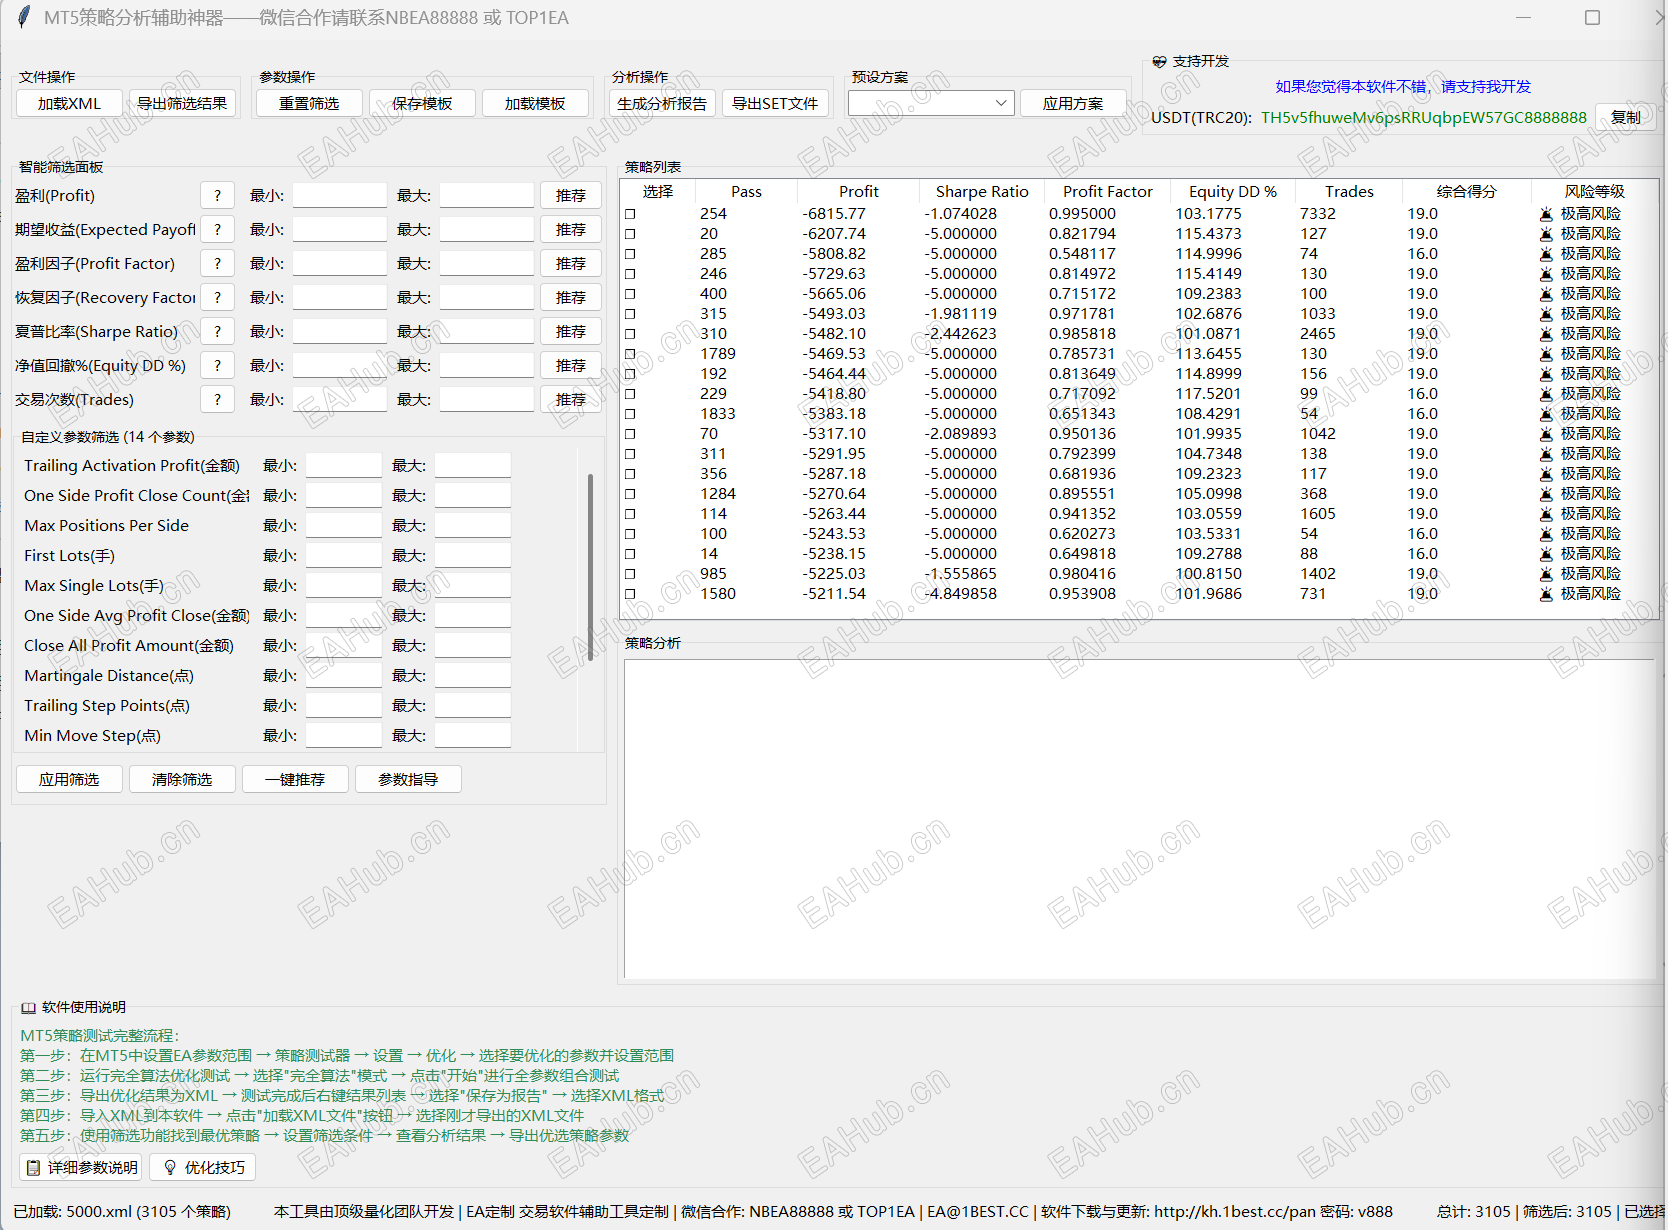The width and height of the screenshot is (1668, 1230).
Task: Click the 综合得分 column header
Action: [x=1466, y=191]
